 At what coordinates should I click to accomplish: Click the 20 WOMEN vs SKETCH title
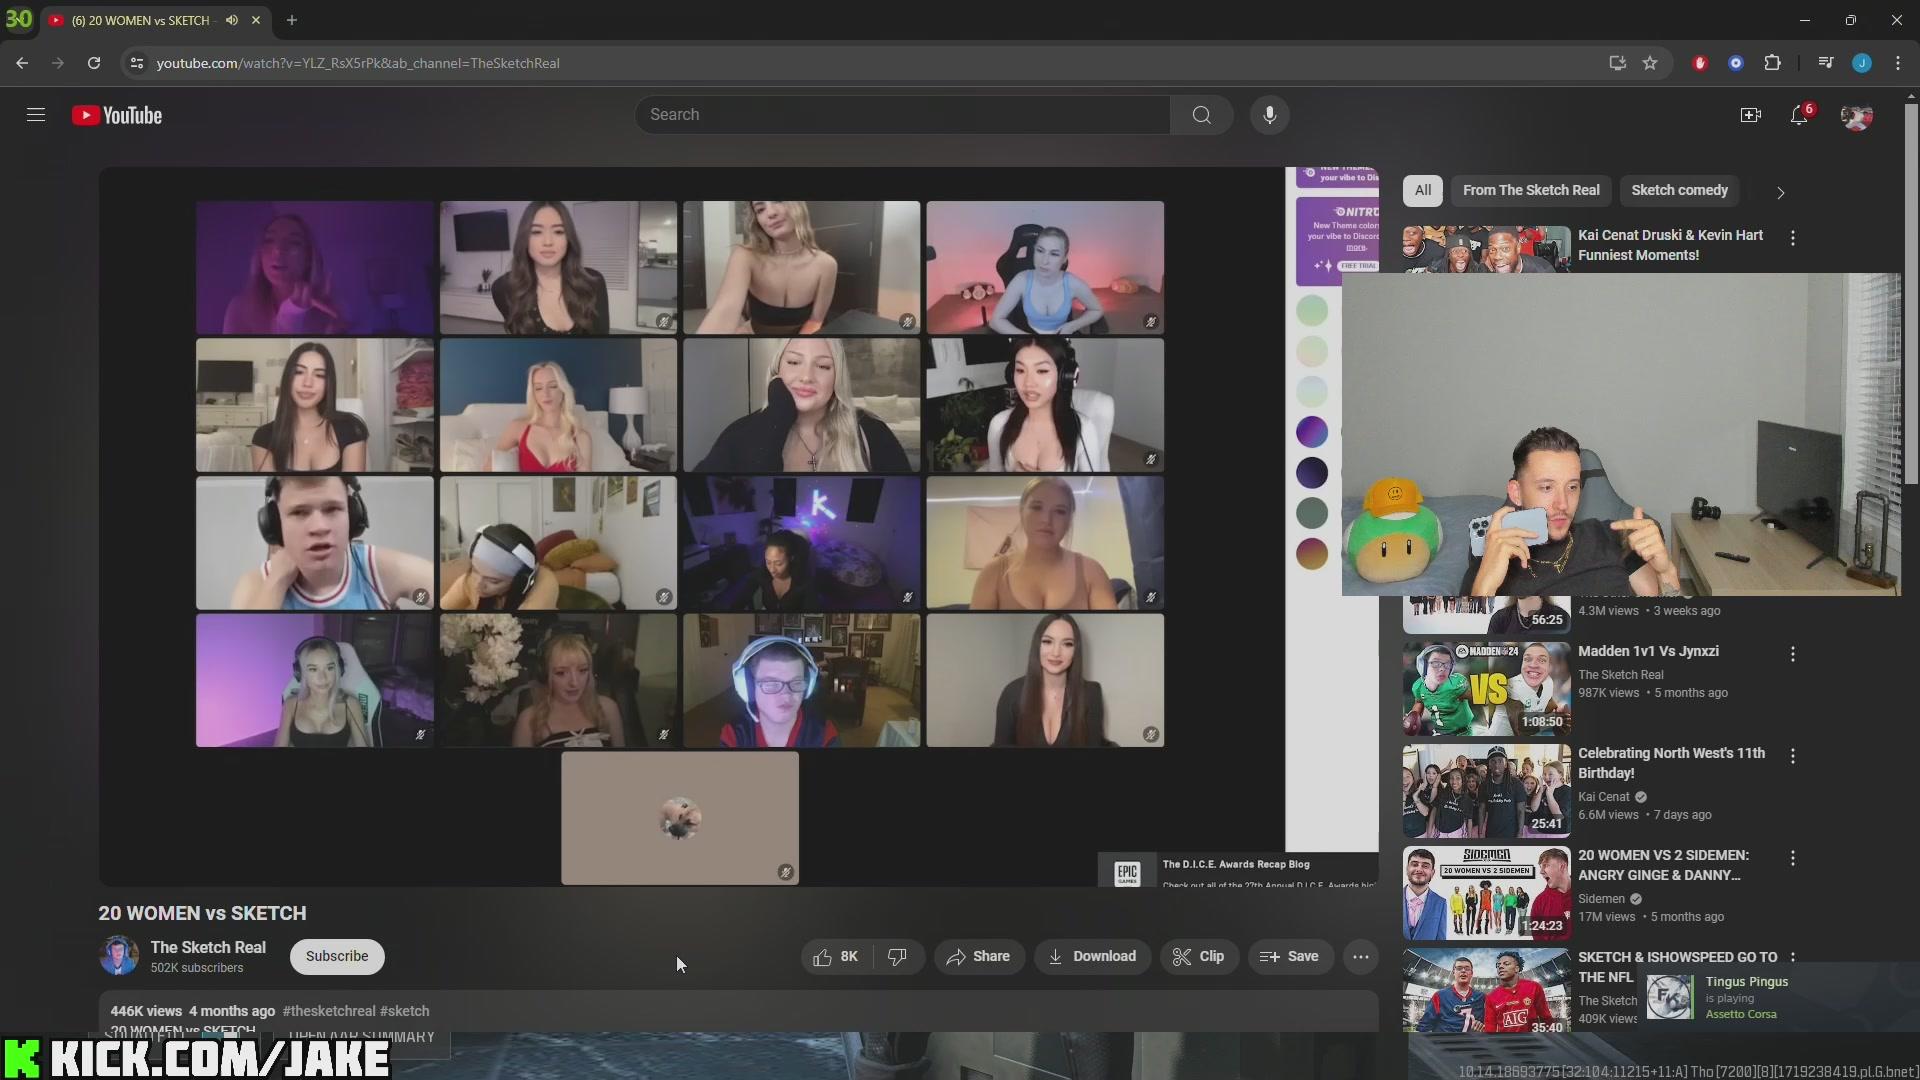202,913
